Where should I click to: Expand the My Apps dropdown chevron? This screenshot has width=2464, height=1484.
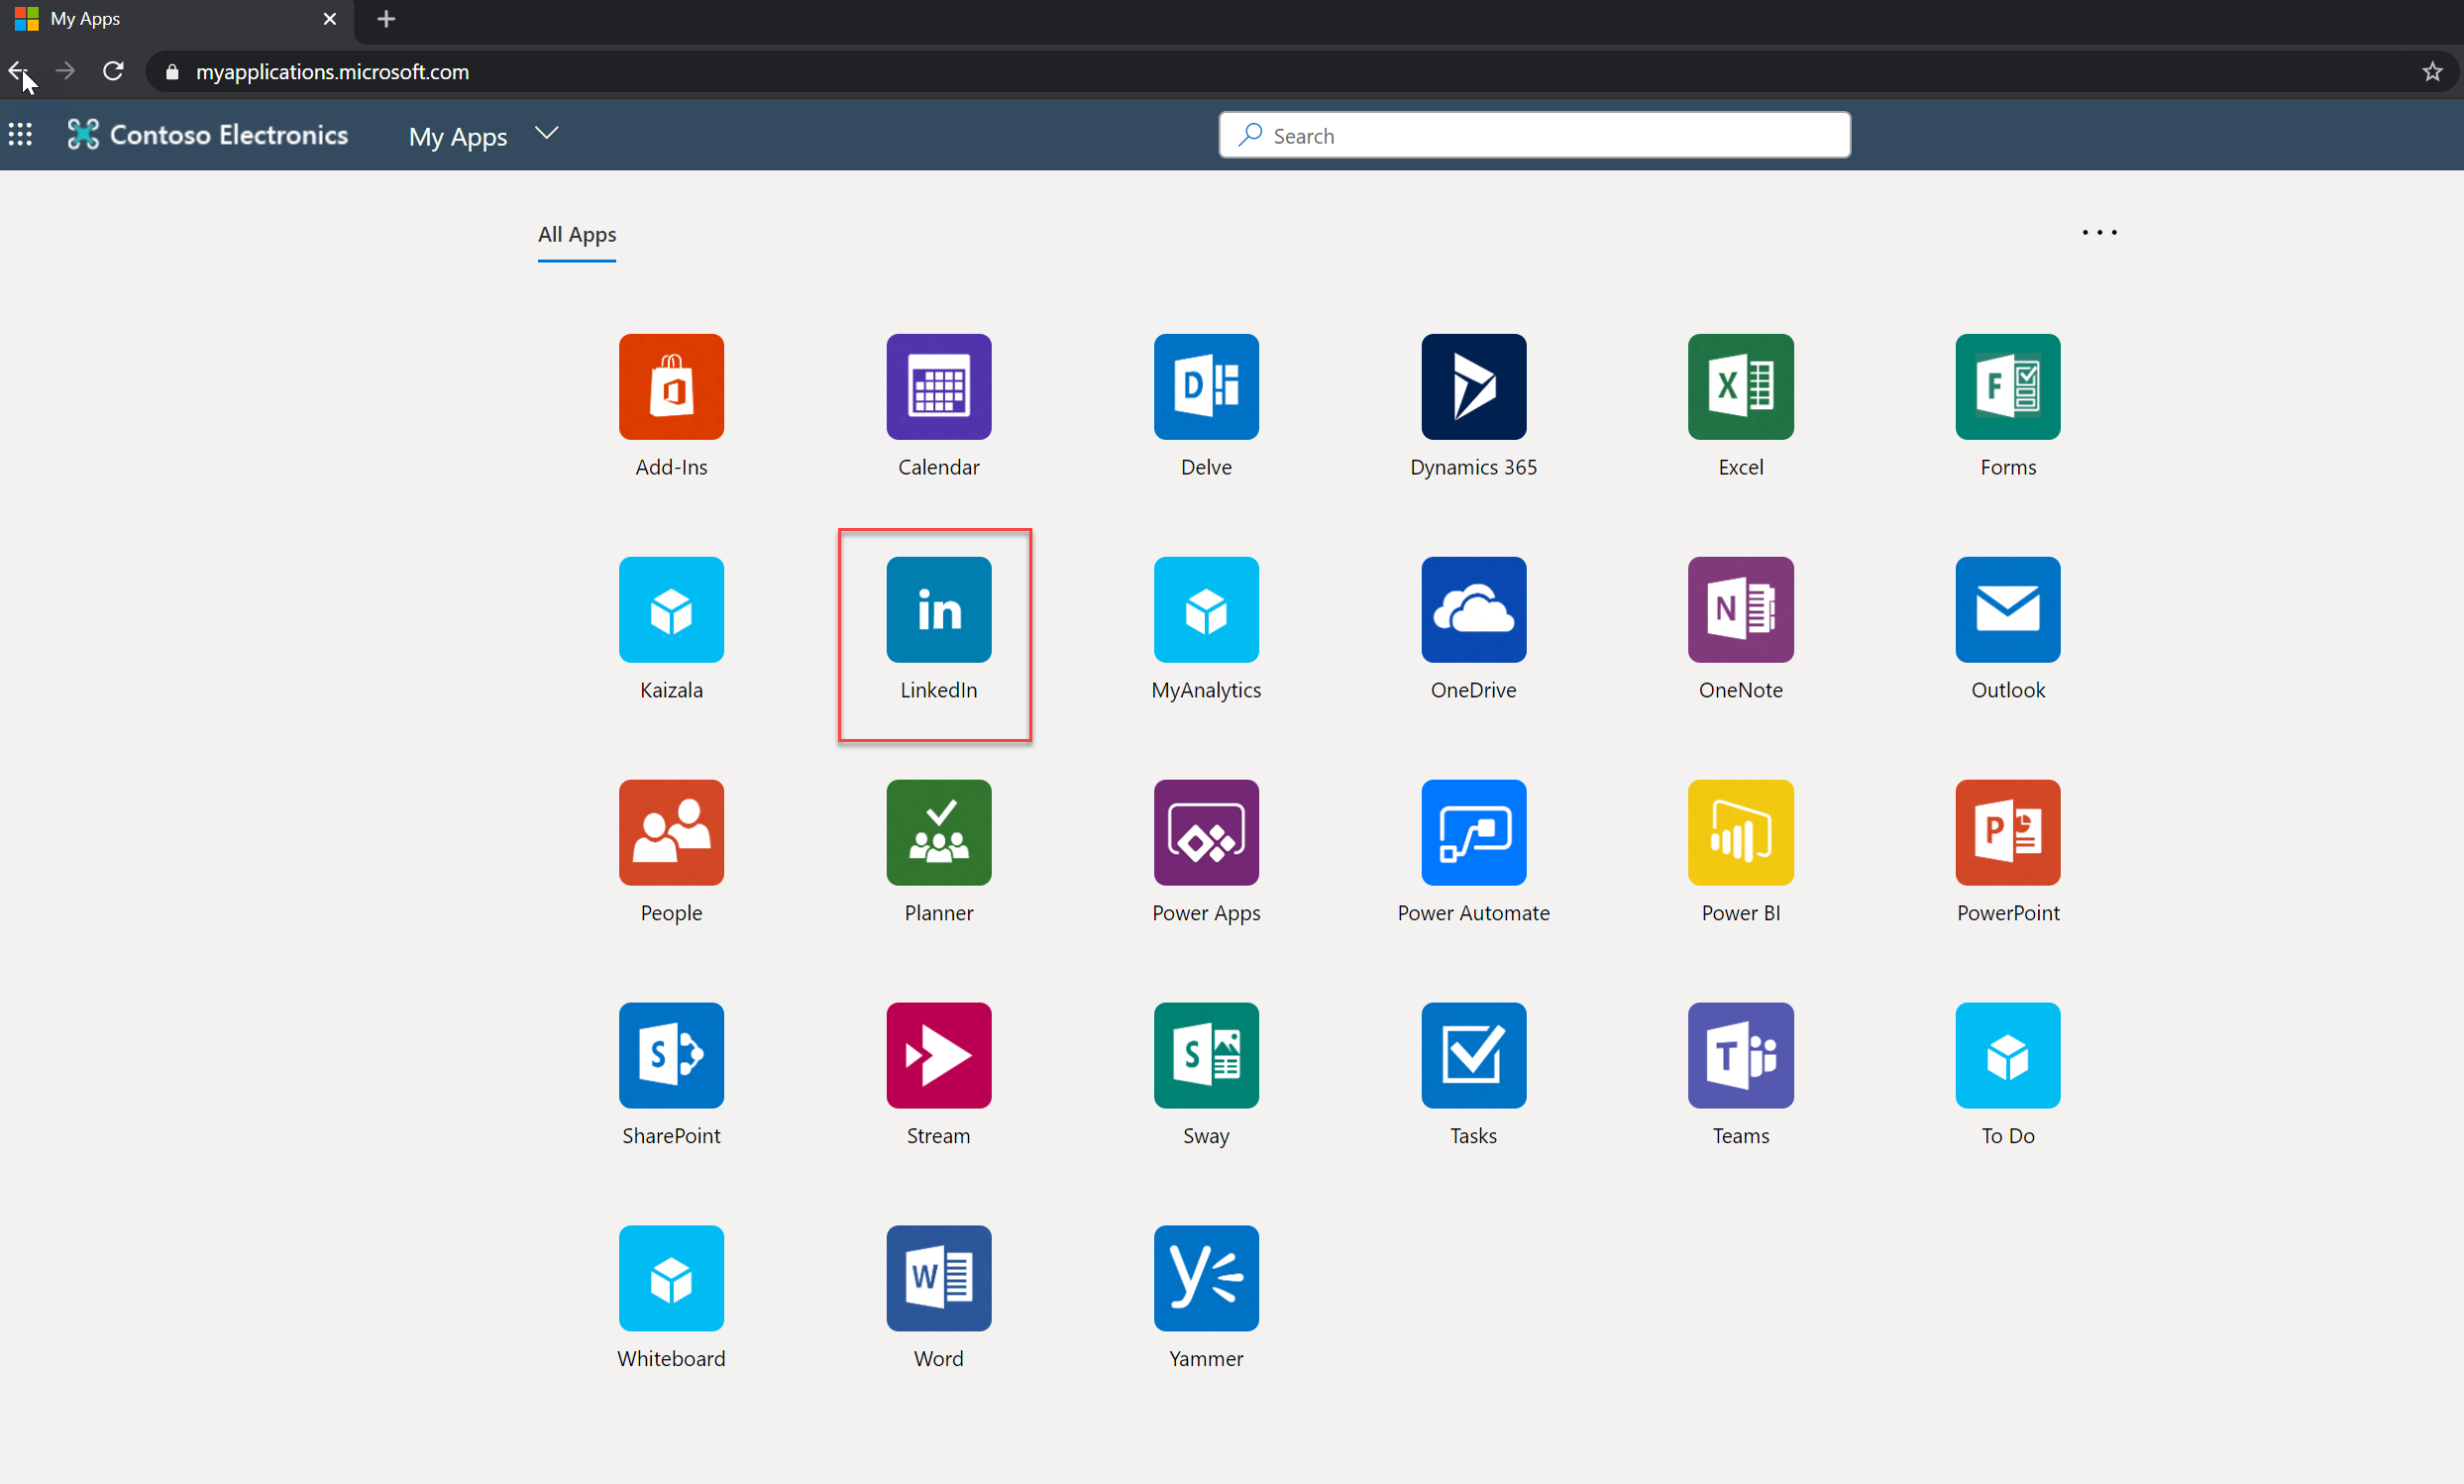[546, 133]
